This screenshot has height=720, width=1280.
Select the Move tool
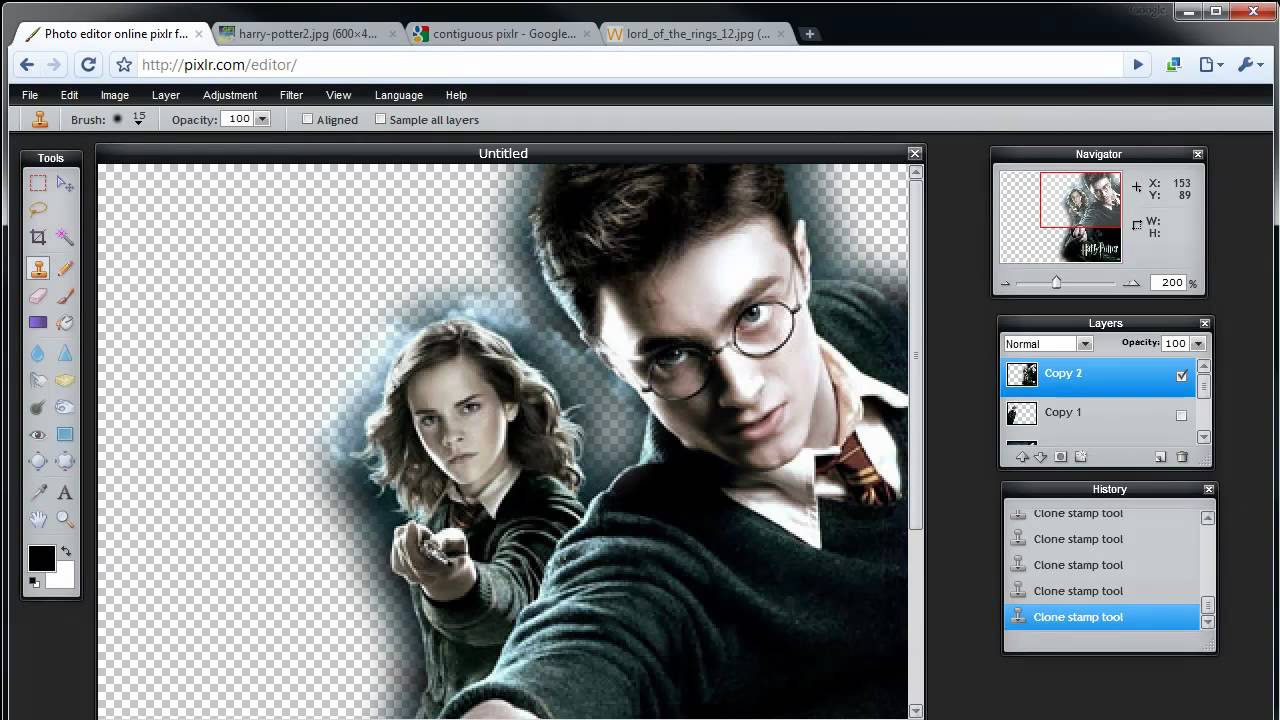[x=65, y=183]
